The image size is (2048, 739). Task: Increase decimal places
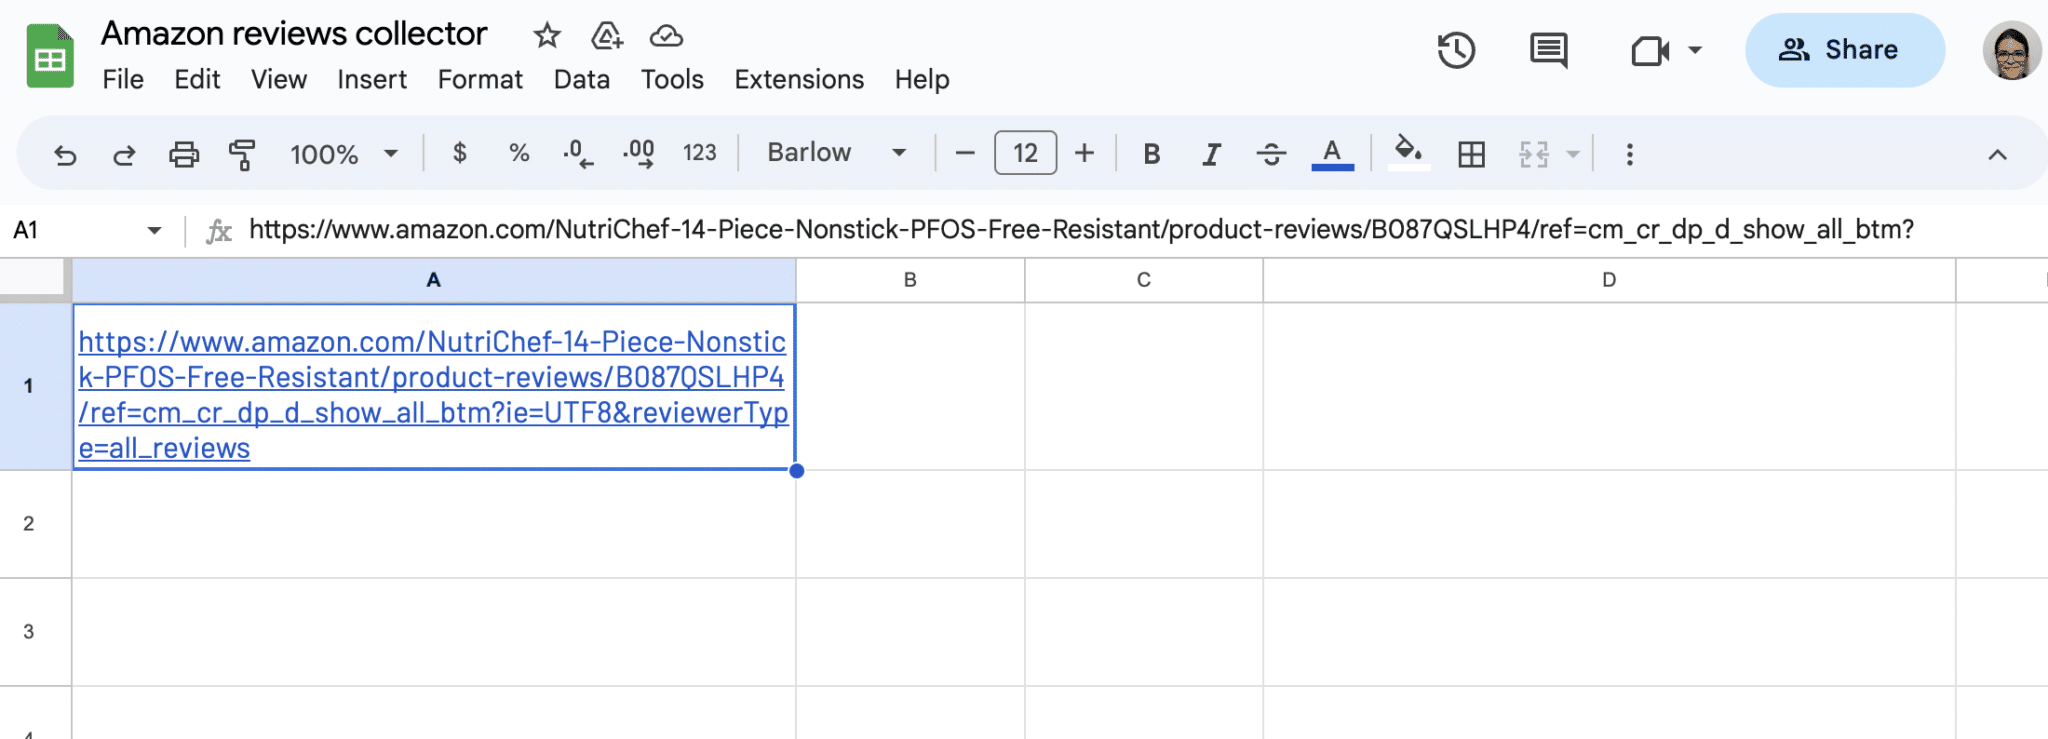[x=638, y=153]
